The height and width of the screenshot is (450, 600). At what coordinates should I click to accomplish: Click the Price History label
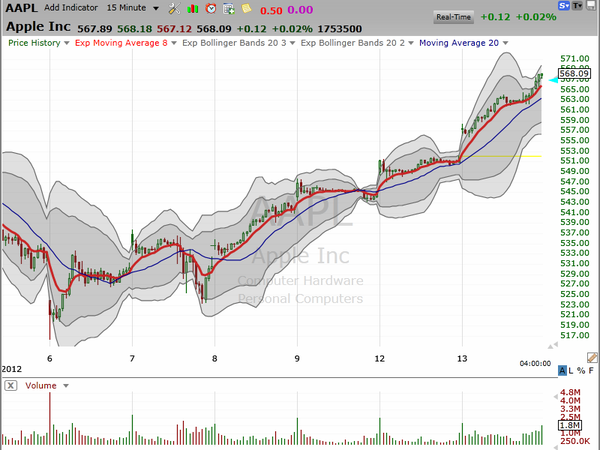point(34,43)
